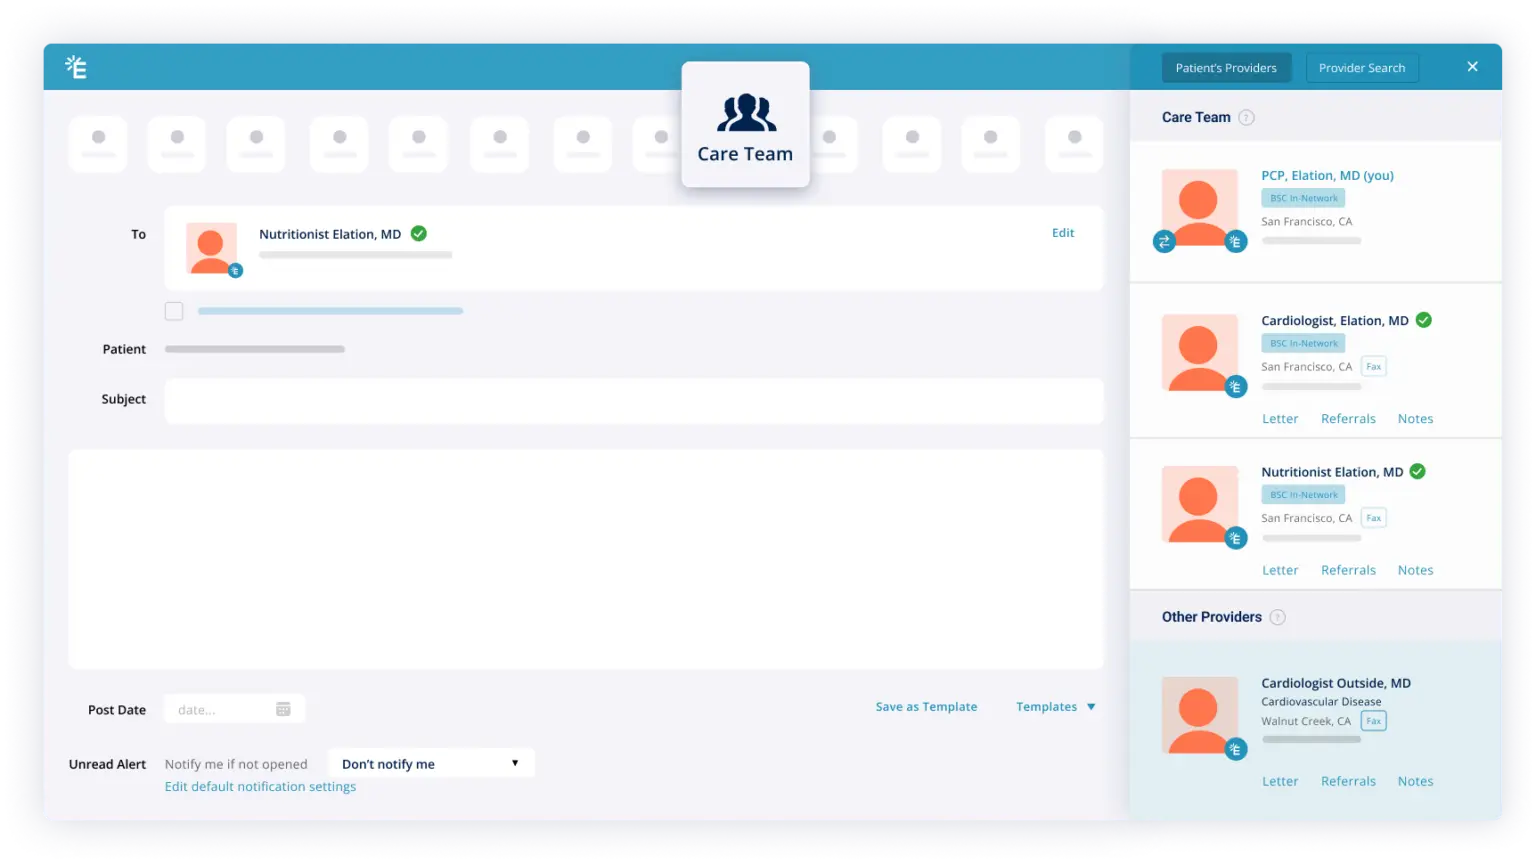Click the Elation badge on Nutritionist's avatar
Screen dimensions: 1536x864
click(x=1236, y=537)
